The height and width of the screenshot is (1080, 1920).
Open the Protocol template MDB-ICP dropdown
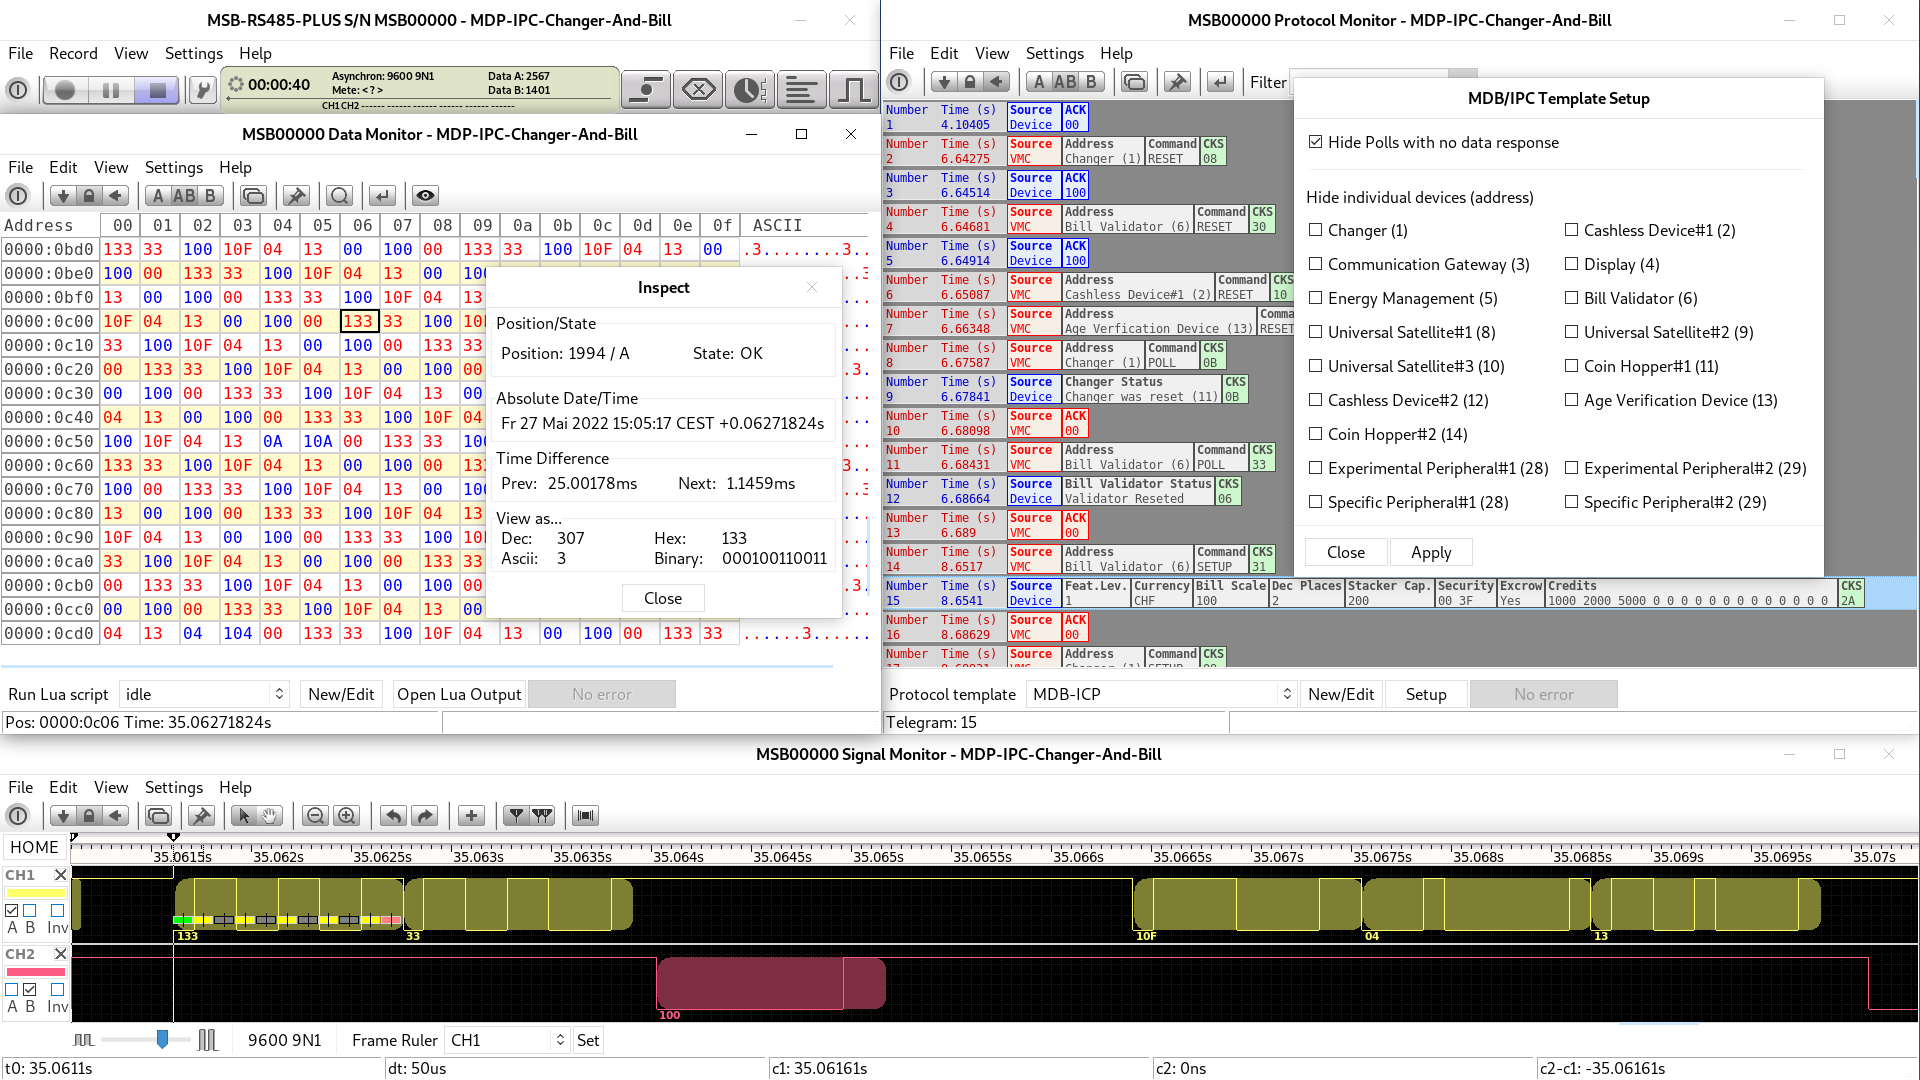pyautogui.click(x=1161, y=694)
